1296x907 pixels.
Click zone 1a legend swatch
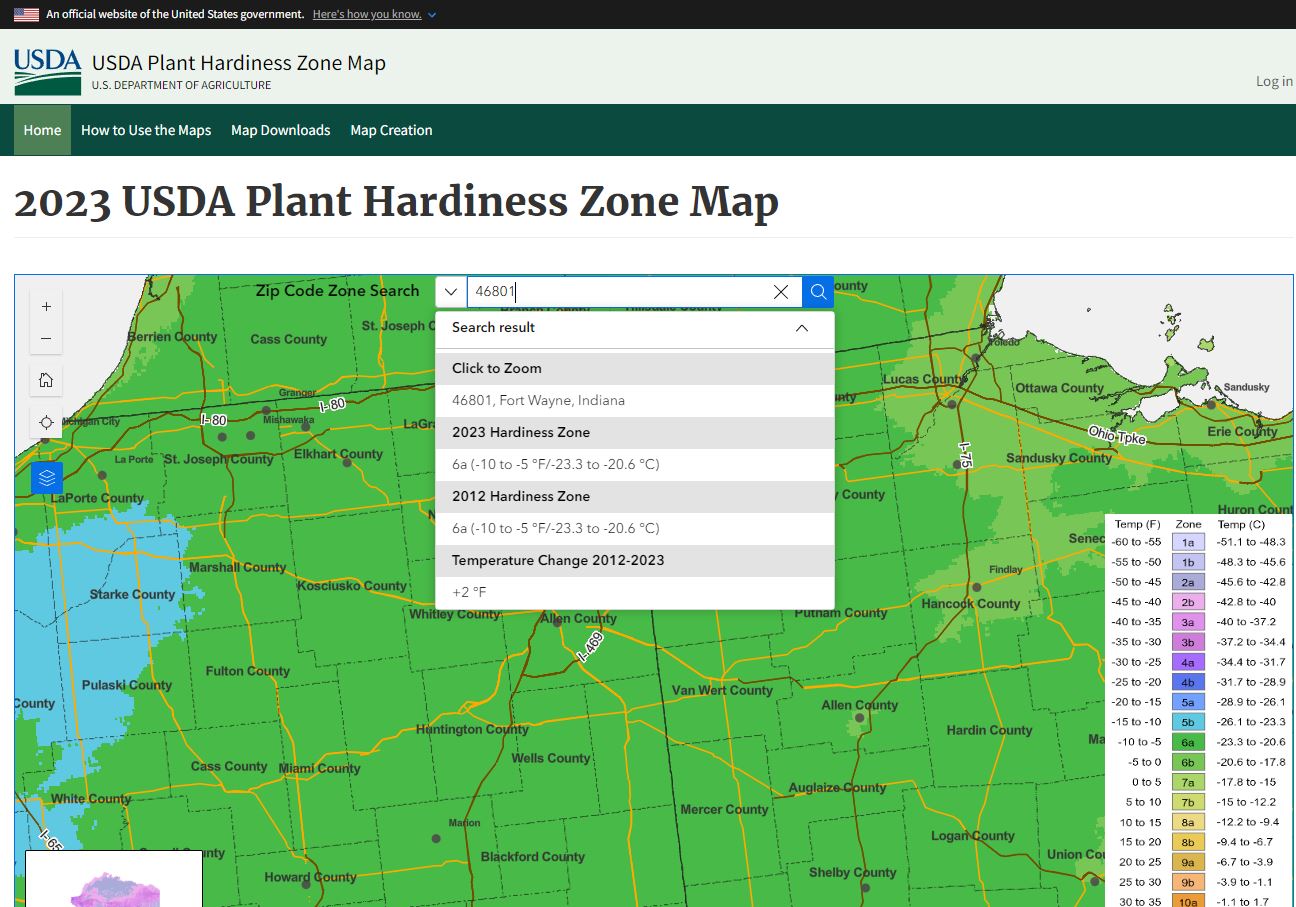[x=1188, y=542]
